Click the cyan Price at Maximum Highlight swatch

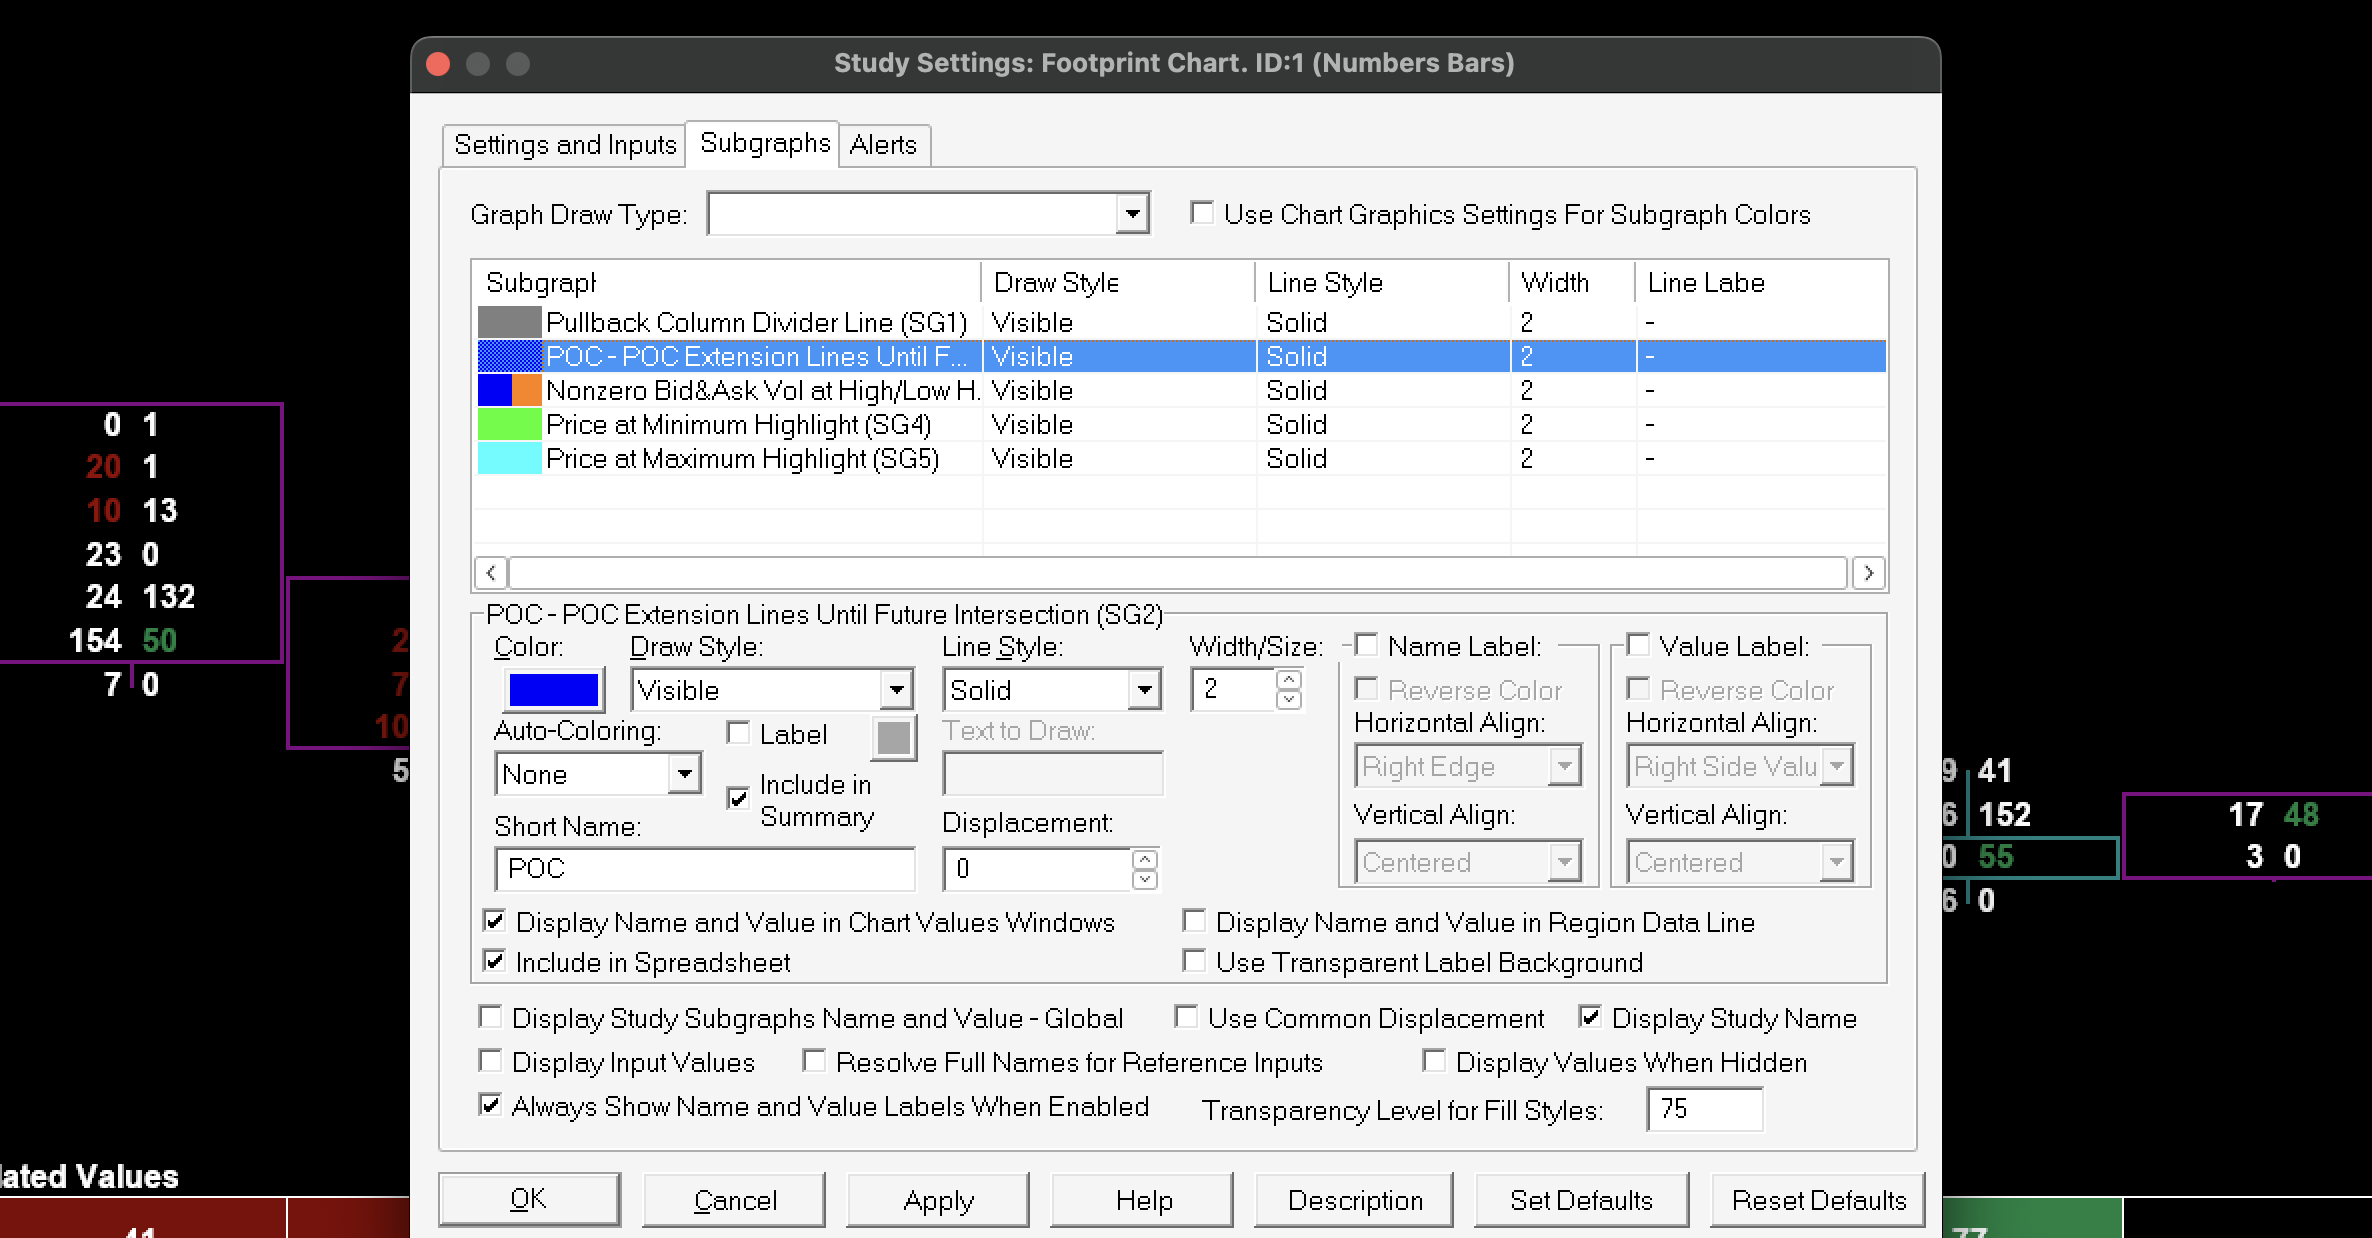[x=509, y=459]
